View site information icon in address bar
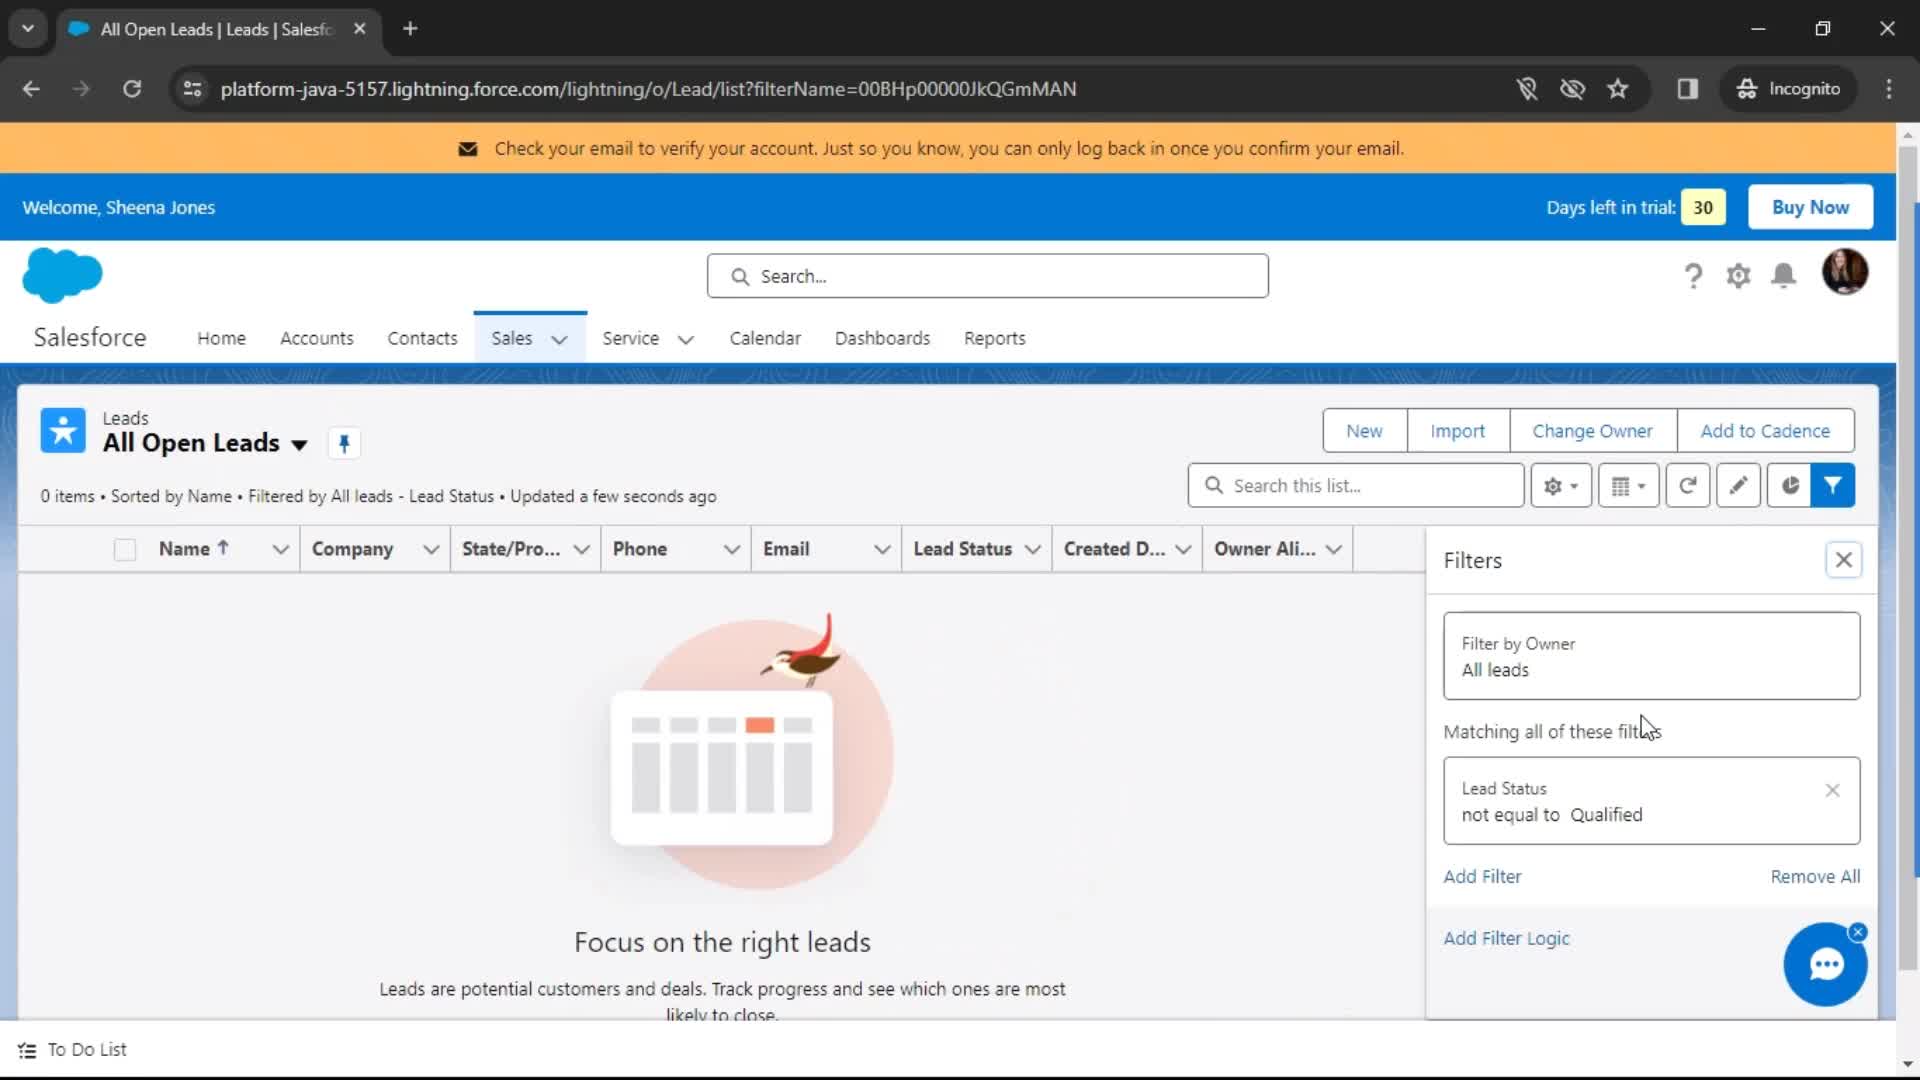1920x1080 pixels. 192,89
